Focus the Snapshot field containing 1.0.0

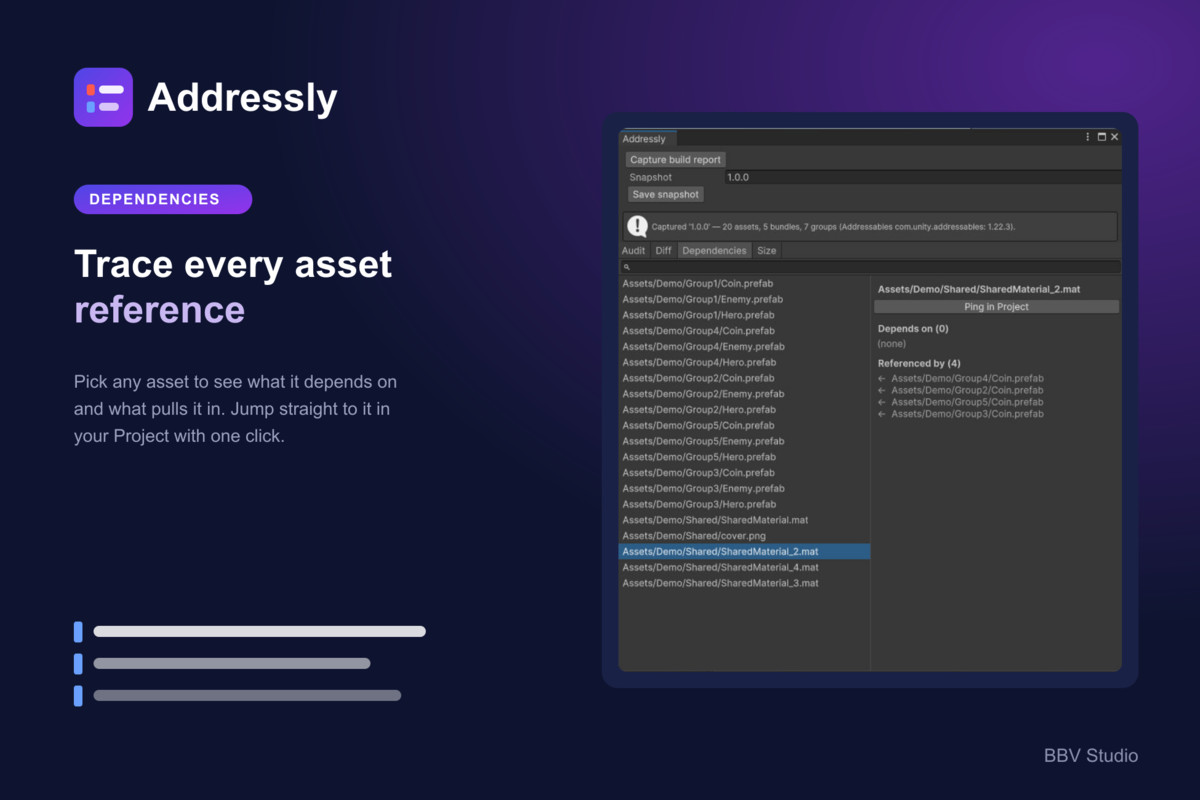pos(922,177)
